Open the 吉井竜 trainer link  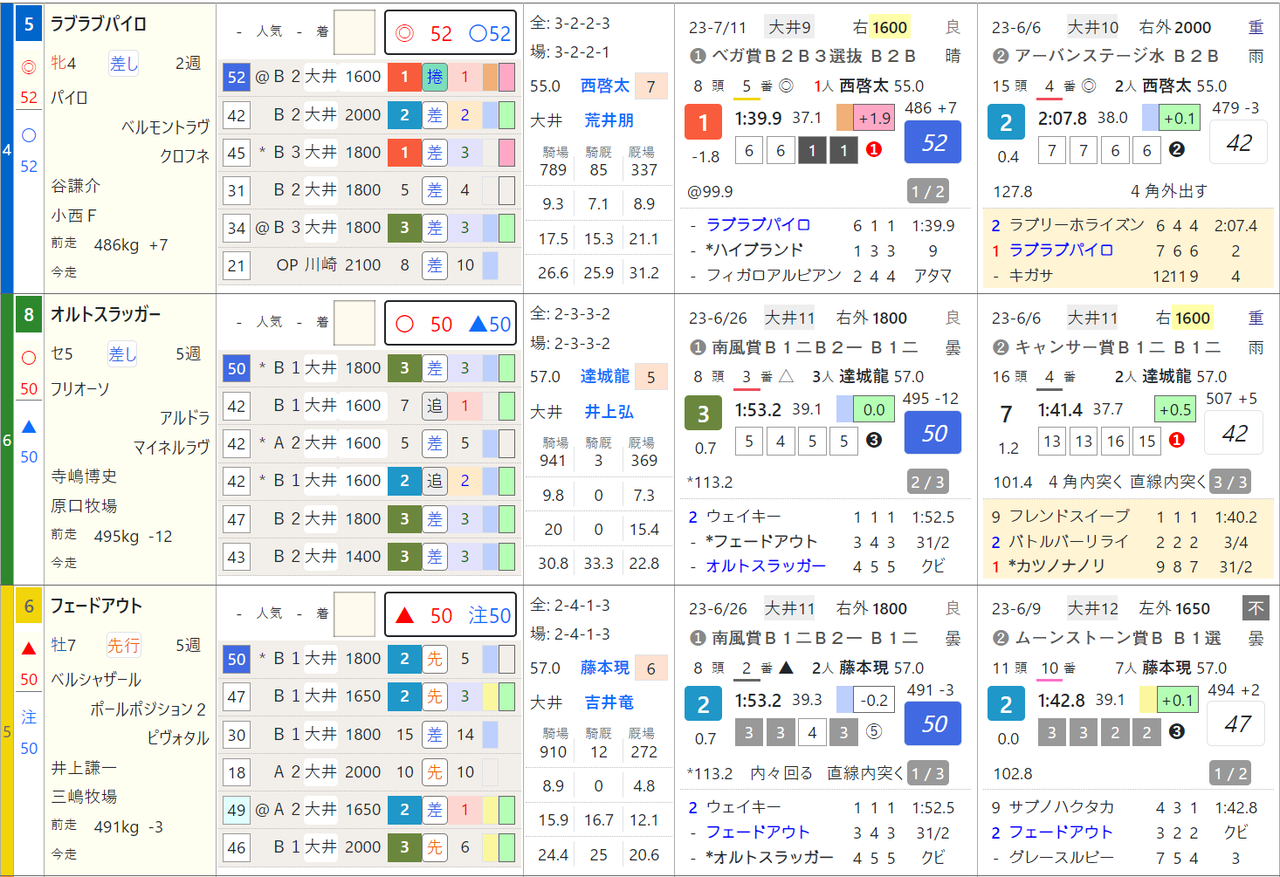coord(609,703)
